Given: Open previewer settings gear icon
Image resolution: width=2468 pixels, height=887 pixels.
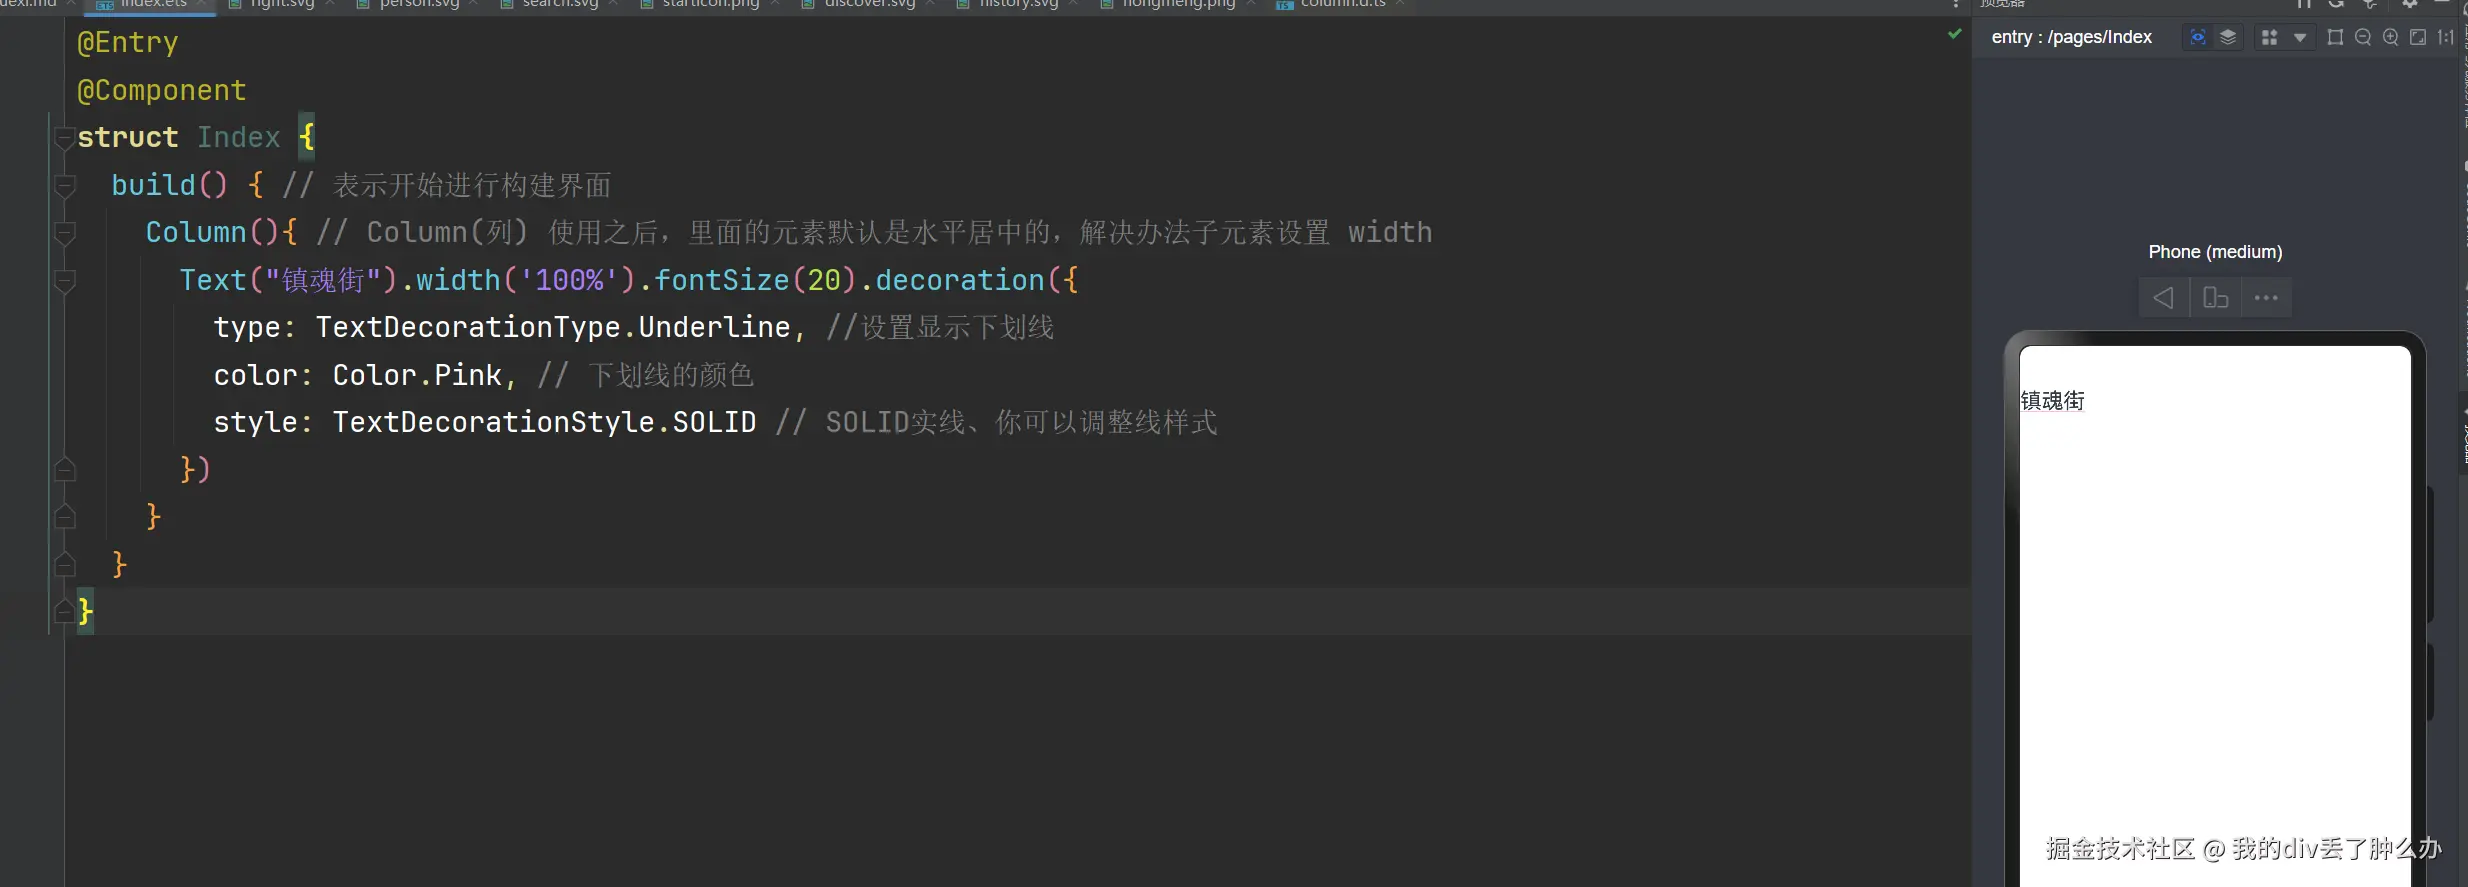Looking at the screenshot, I should pyautogui.click(x=2410, y=3).
